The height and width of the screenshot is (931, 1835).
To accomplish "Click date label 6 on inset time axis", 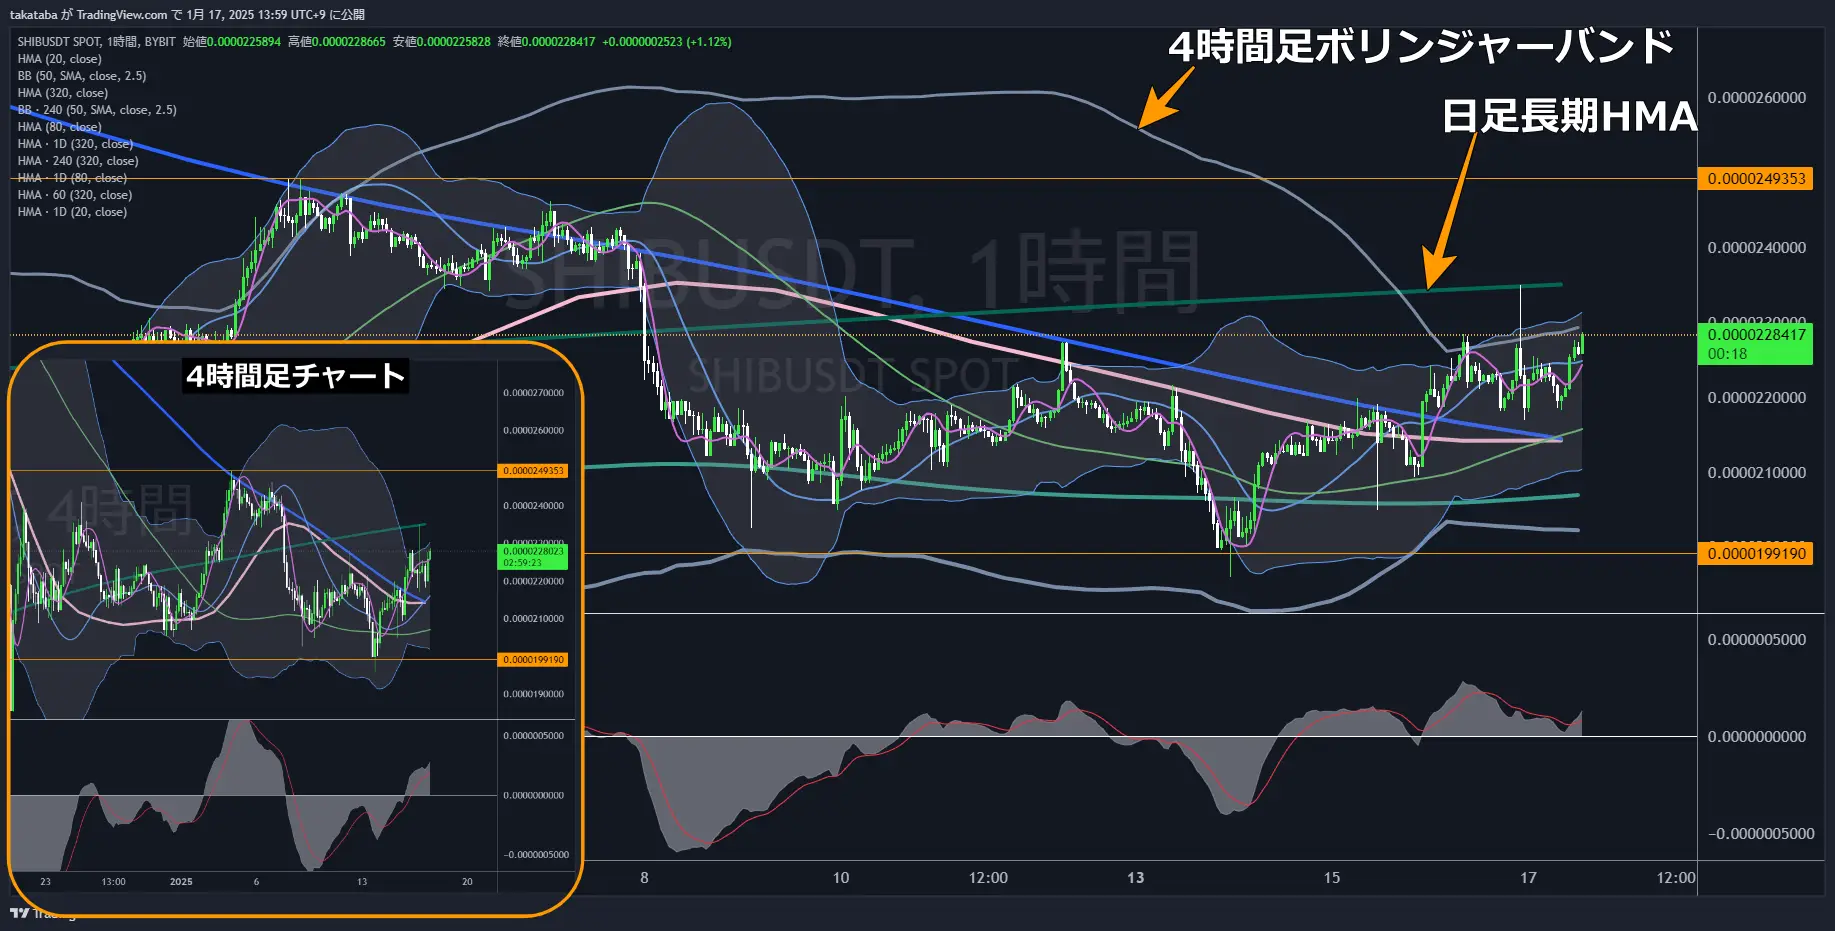I will point(256,882).
